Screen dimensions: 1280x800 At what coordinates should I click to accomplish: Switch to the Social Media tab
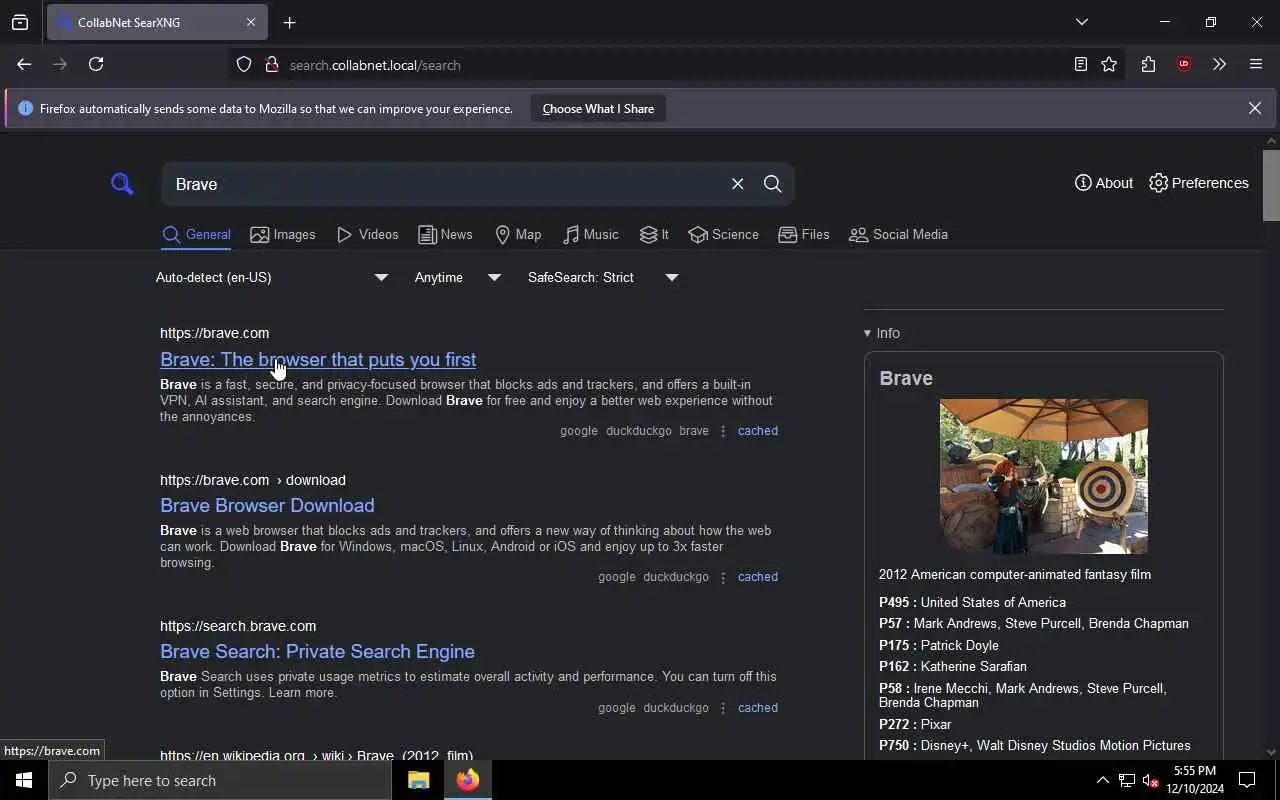(898, 235)
